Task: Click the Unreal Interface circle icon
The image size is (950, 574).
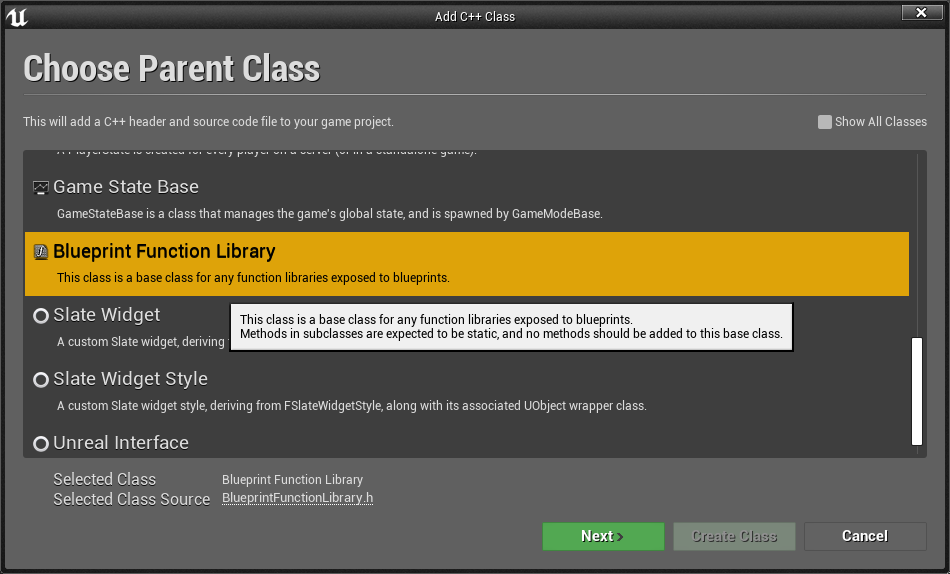Action: 41,444
